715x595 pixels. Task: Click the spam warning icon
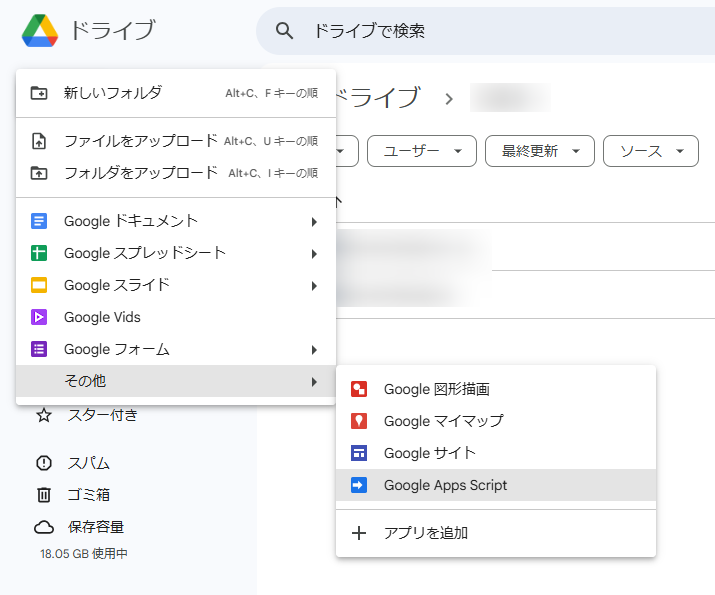coord(44,463)
